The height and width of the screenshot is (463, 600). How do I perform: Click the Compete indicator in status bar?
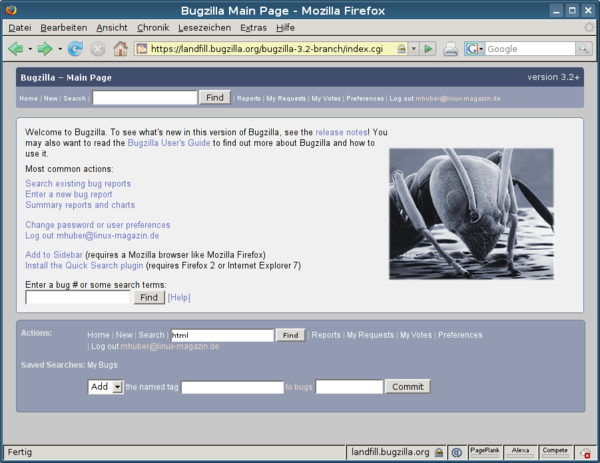pos(555,452)
